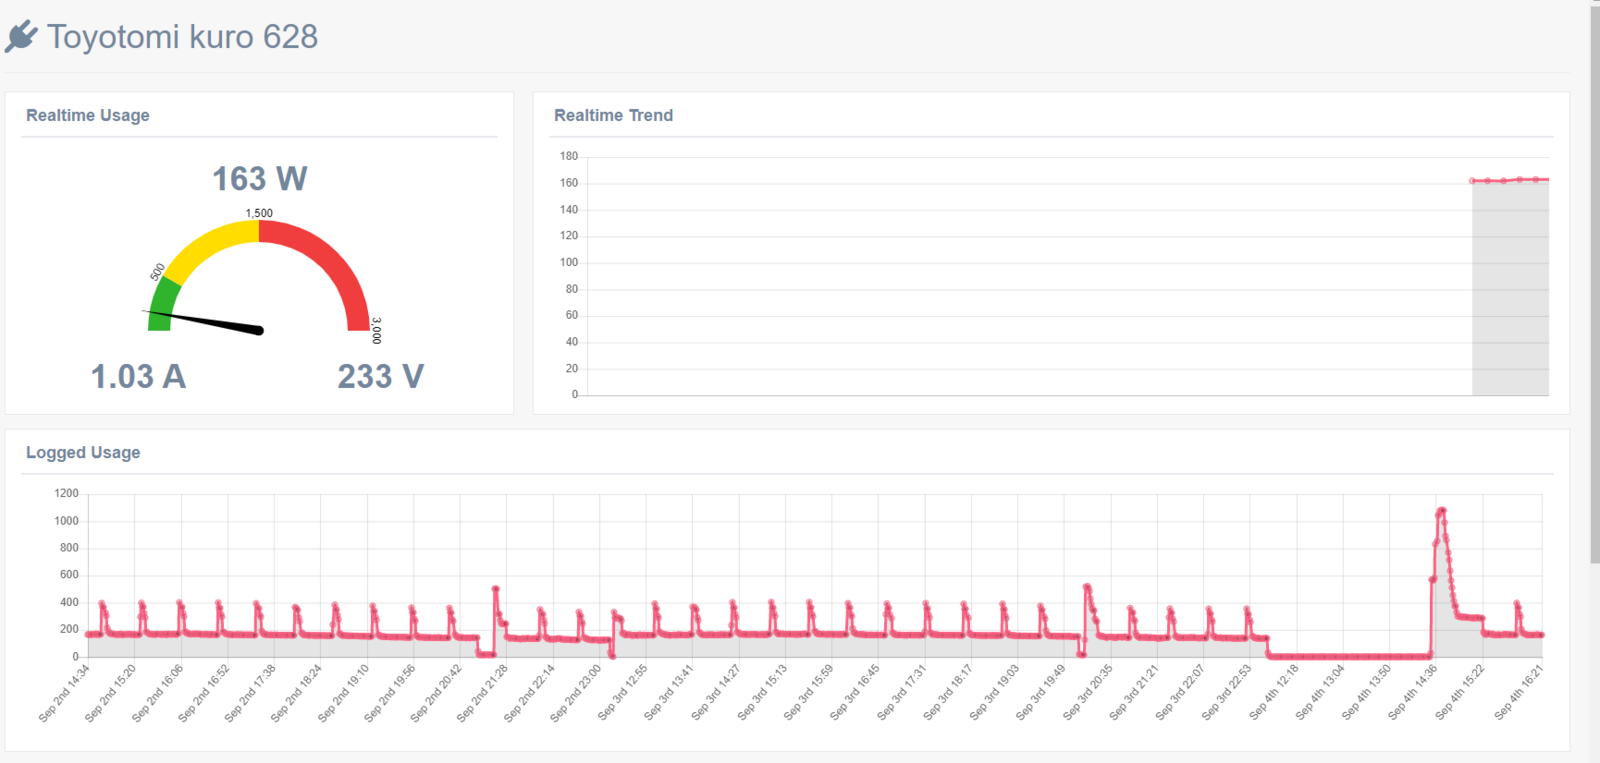Click the 60 axis label in Realtime Trend

572,315
